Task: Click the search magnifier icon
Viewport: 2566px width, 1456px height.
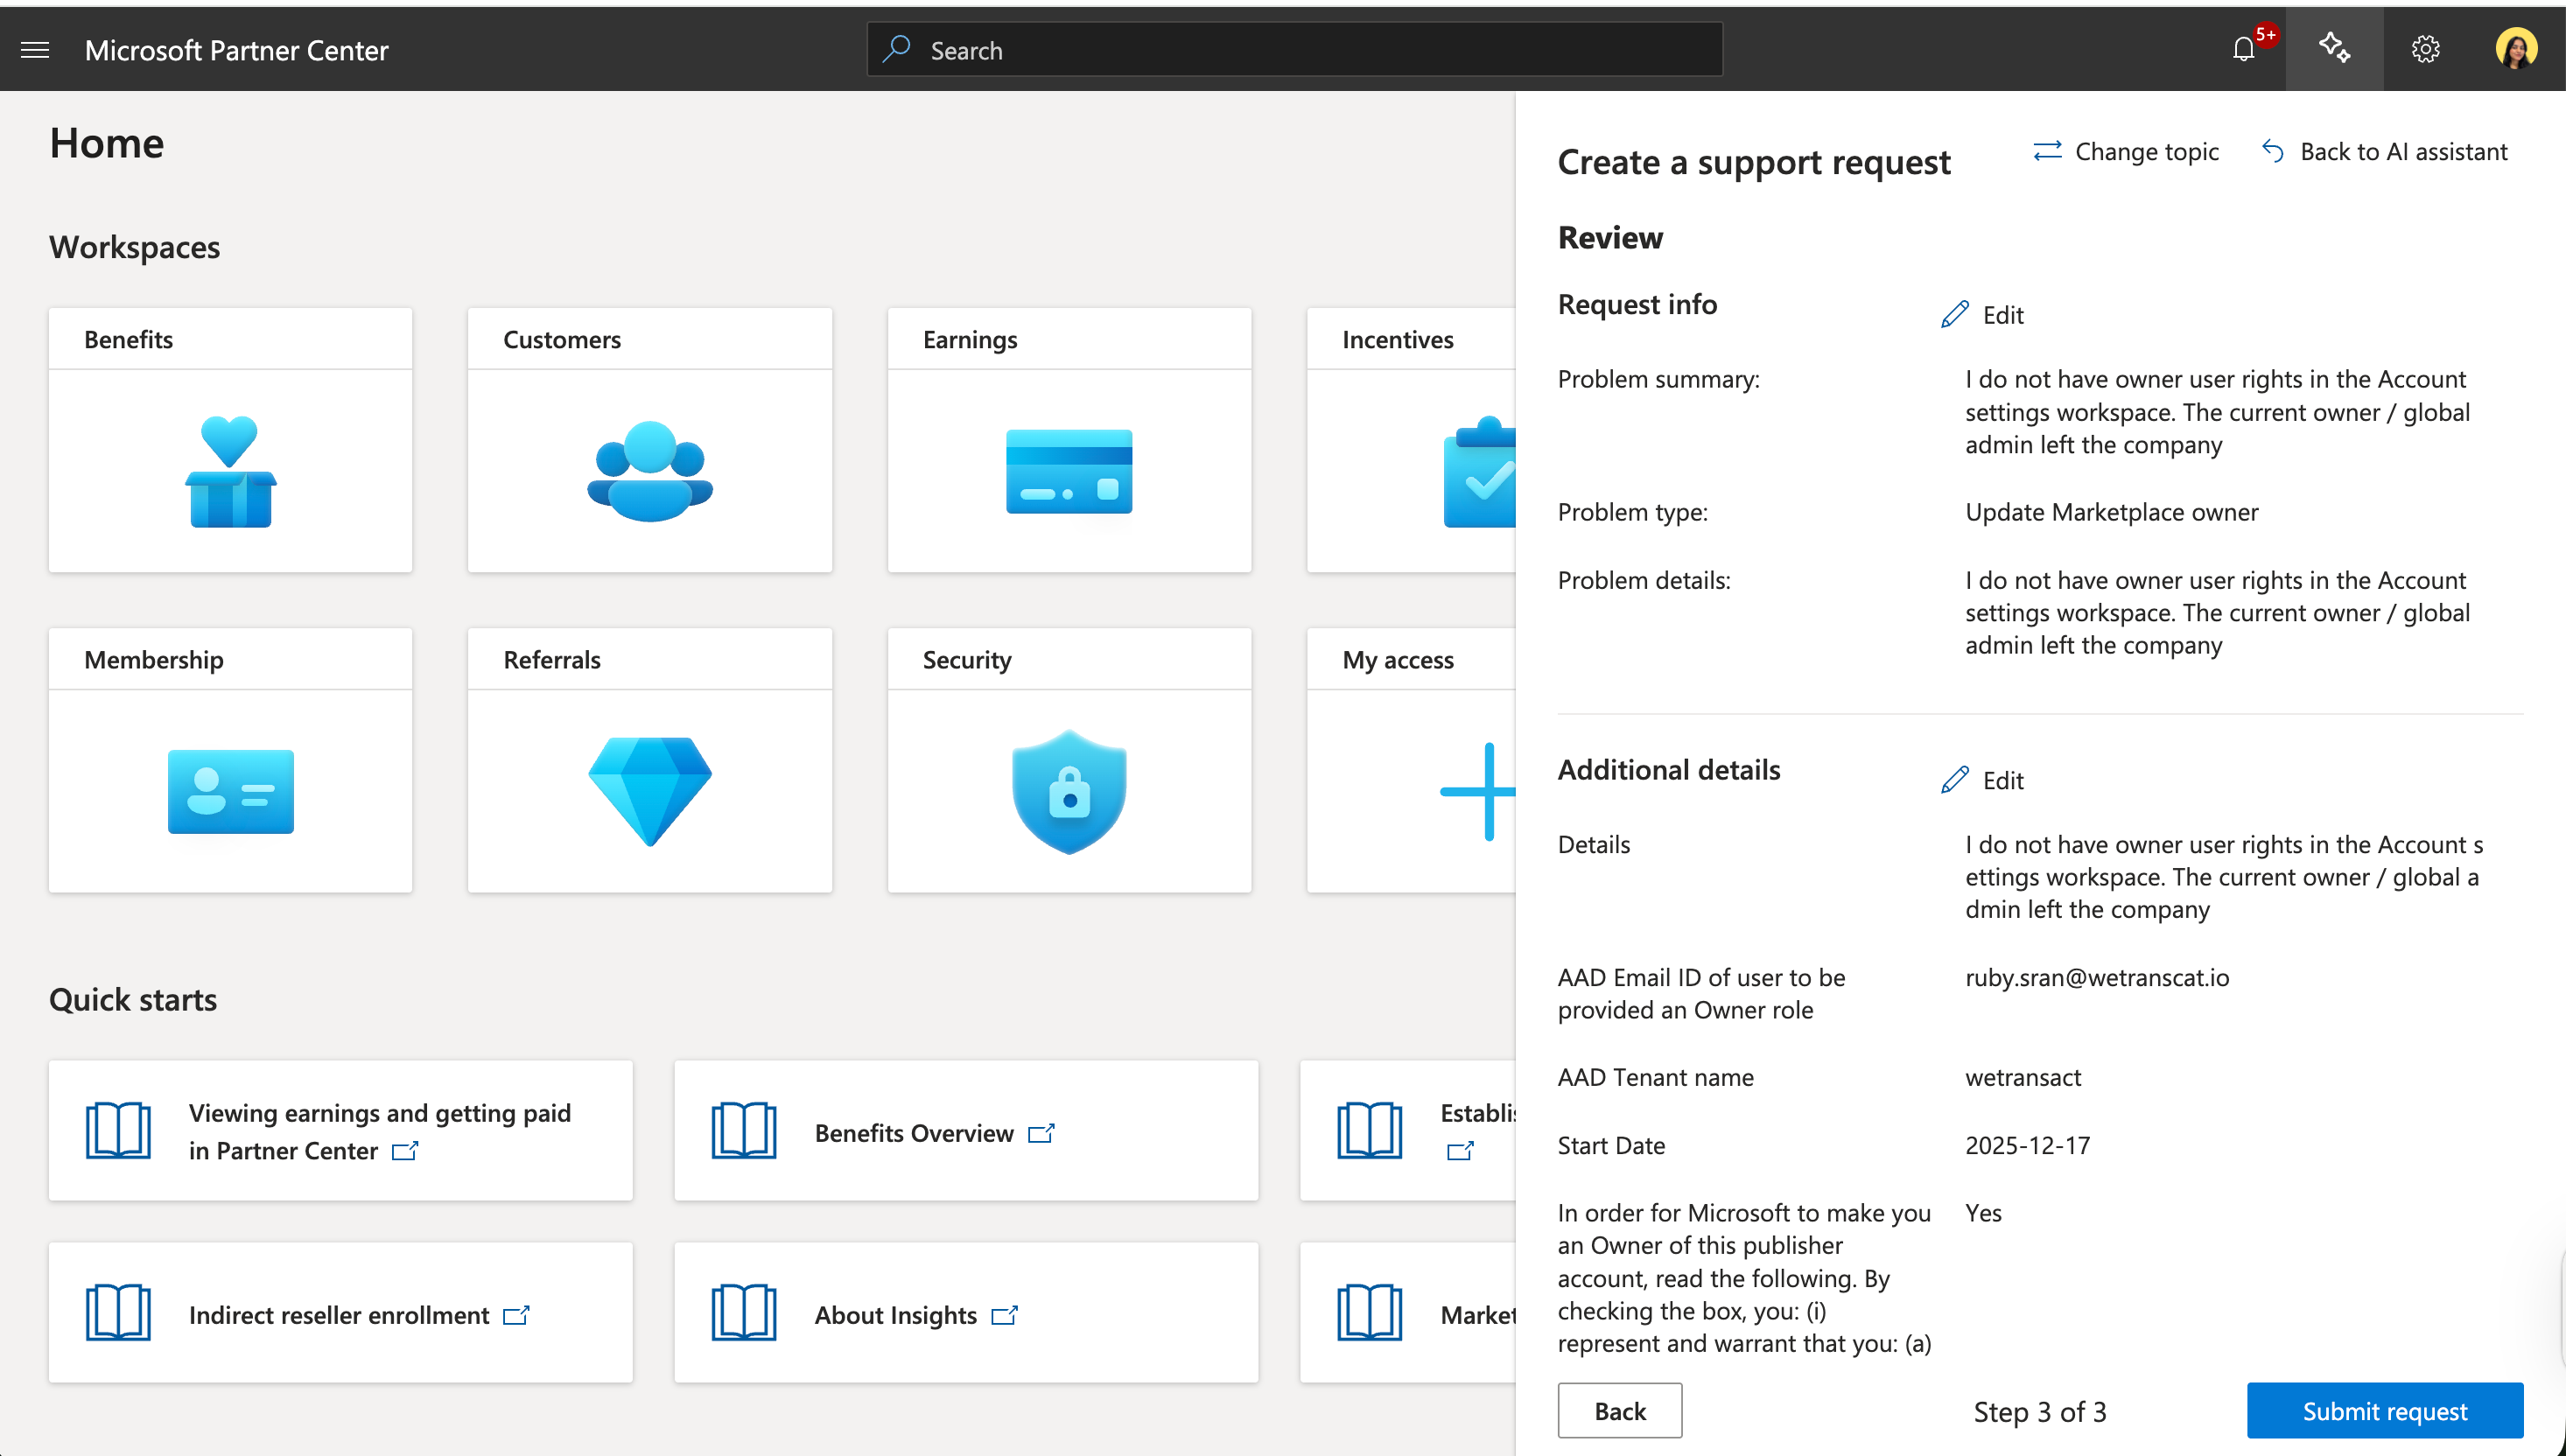Action: pyautogui.click(x=896, y=49)
